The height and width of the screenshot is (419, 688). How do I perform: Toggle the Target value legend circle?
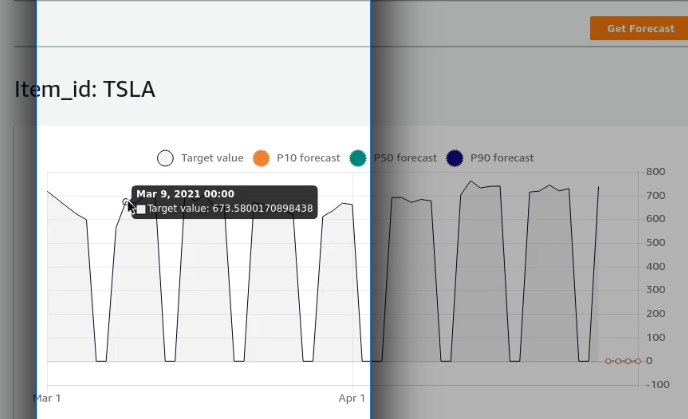pos(166,158)
